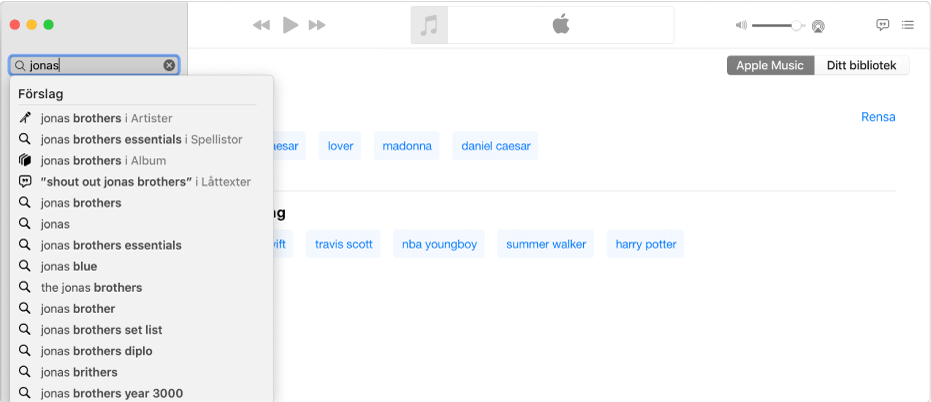931x402 pixels.
Task: Click the Rensa link
Action: click(x=878, y=117)
